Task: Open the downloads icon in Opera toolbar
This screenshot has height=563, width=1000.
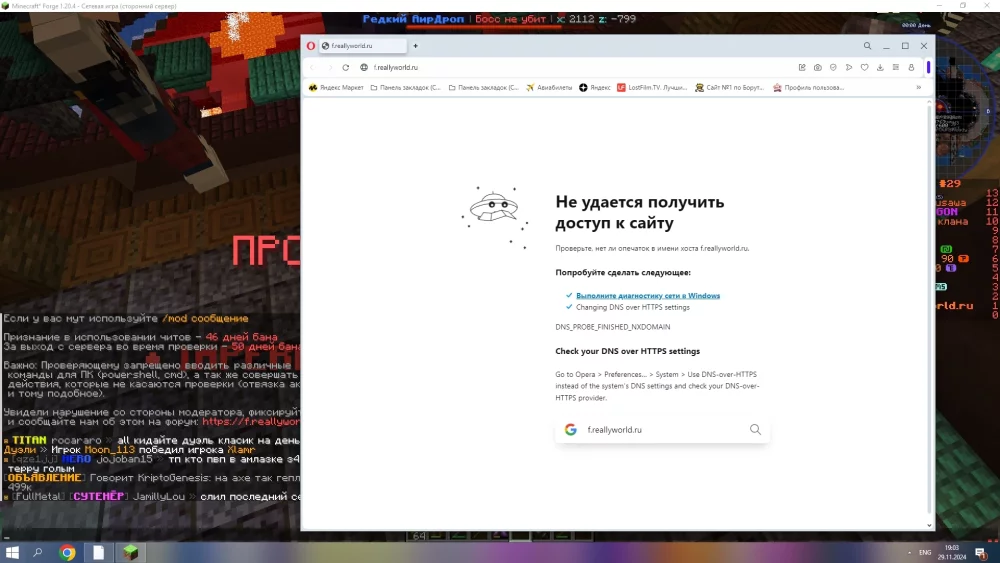Action: pos(880,68)
